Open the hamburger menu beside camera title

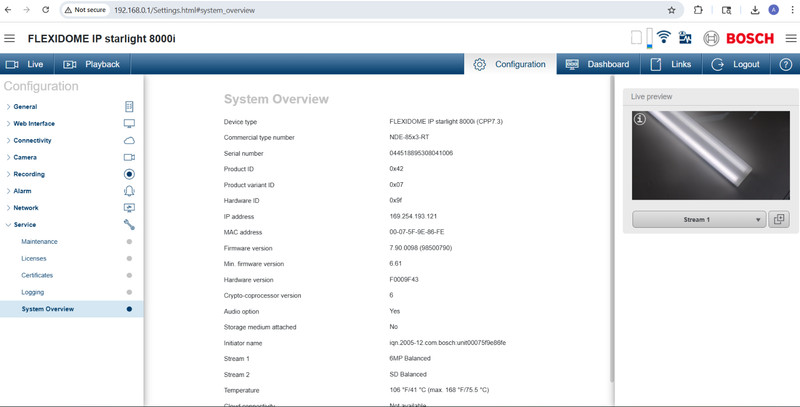coord(9,38)
